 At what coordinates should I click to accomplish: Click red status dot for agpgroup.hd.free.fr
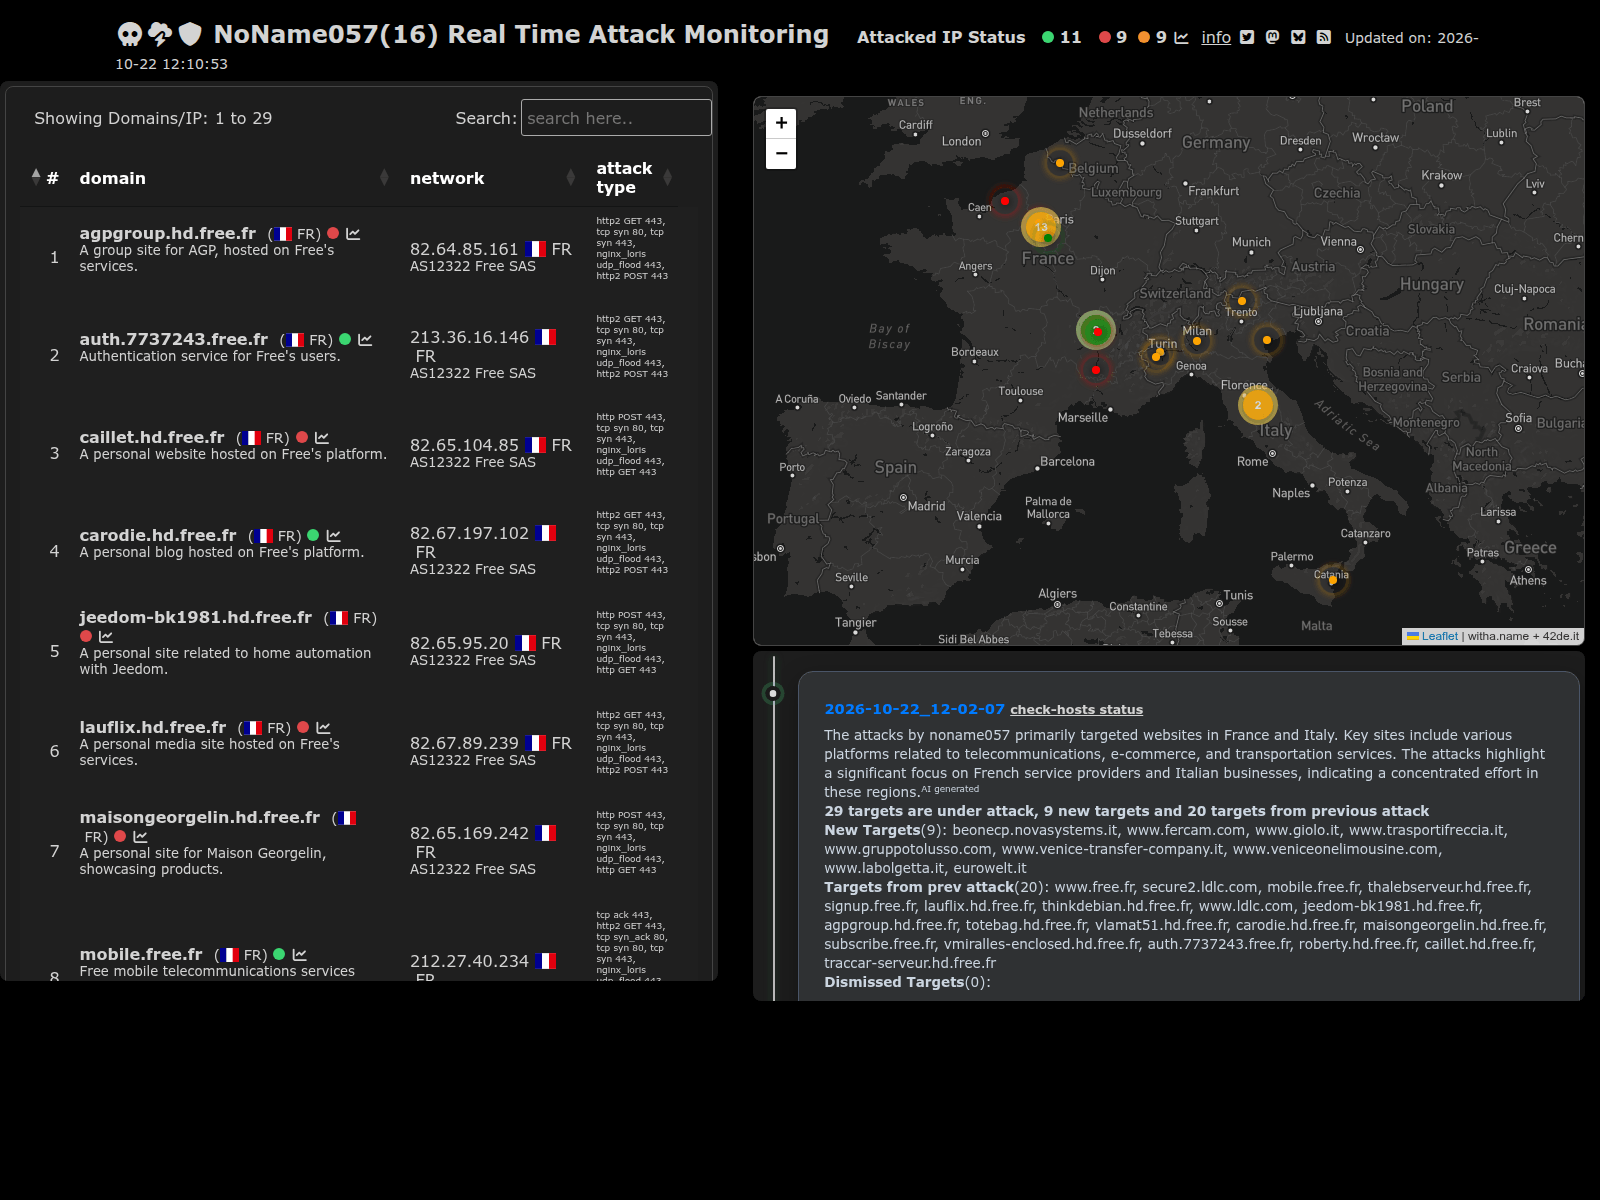[x=333, y=233]
